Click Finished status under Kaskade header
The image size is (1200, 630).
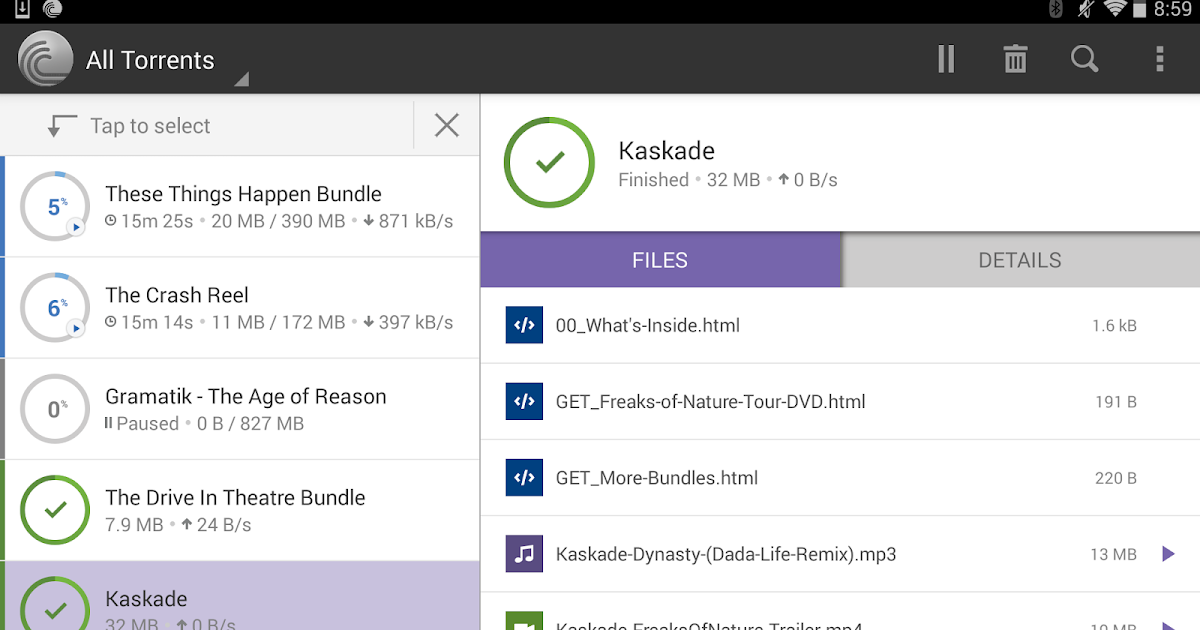click(x=653, y=180)
